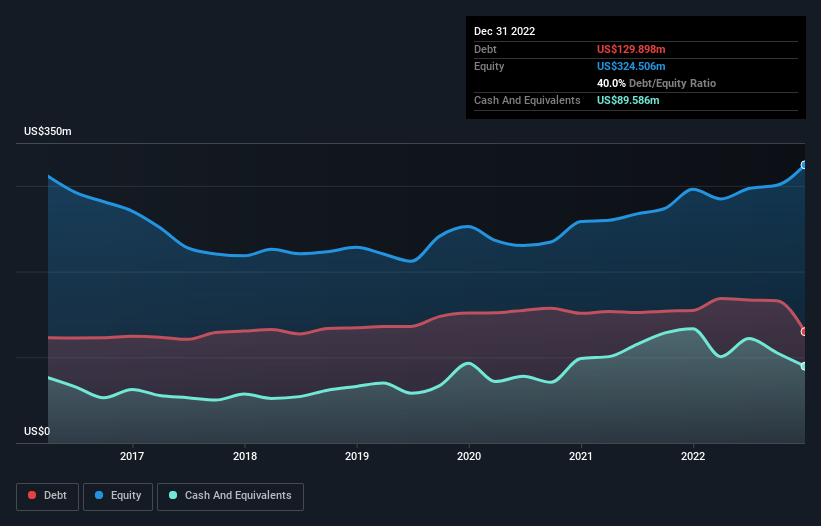Toggle Cash And Equivalents legend button

point(230,496)
